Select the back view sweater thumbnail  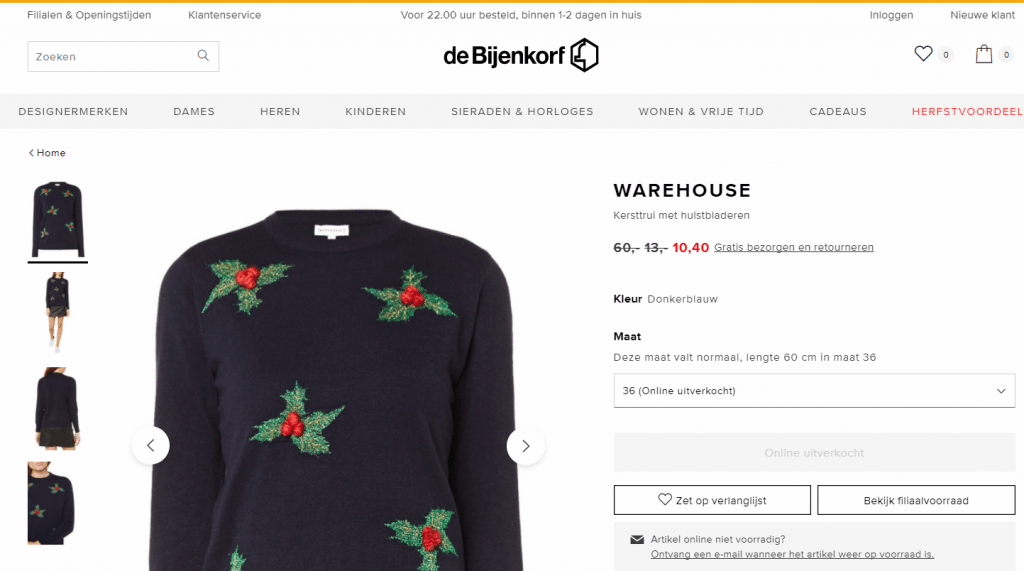pos(57,408)
